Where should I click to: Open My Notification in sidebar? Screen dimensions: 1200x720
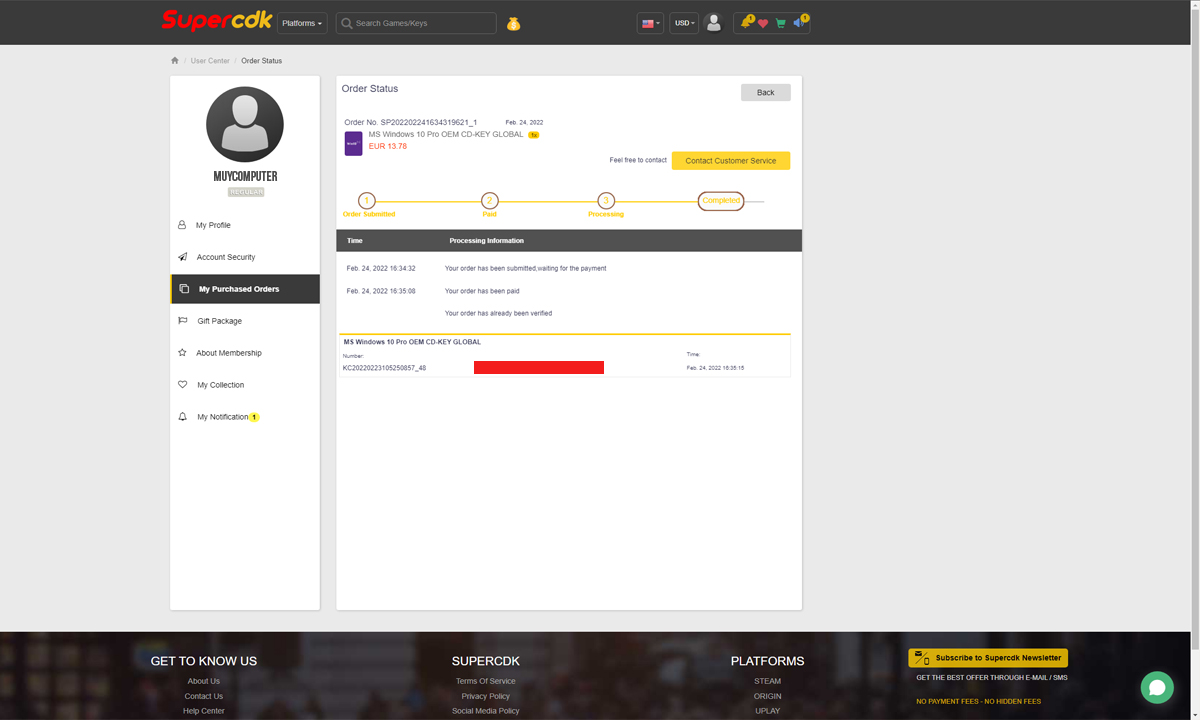coord(222,417)
